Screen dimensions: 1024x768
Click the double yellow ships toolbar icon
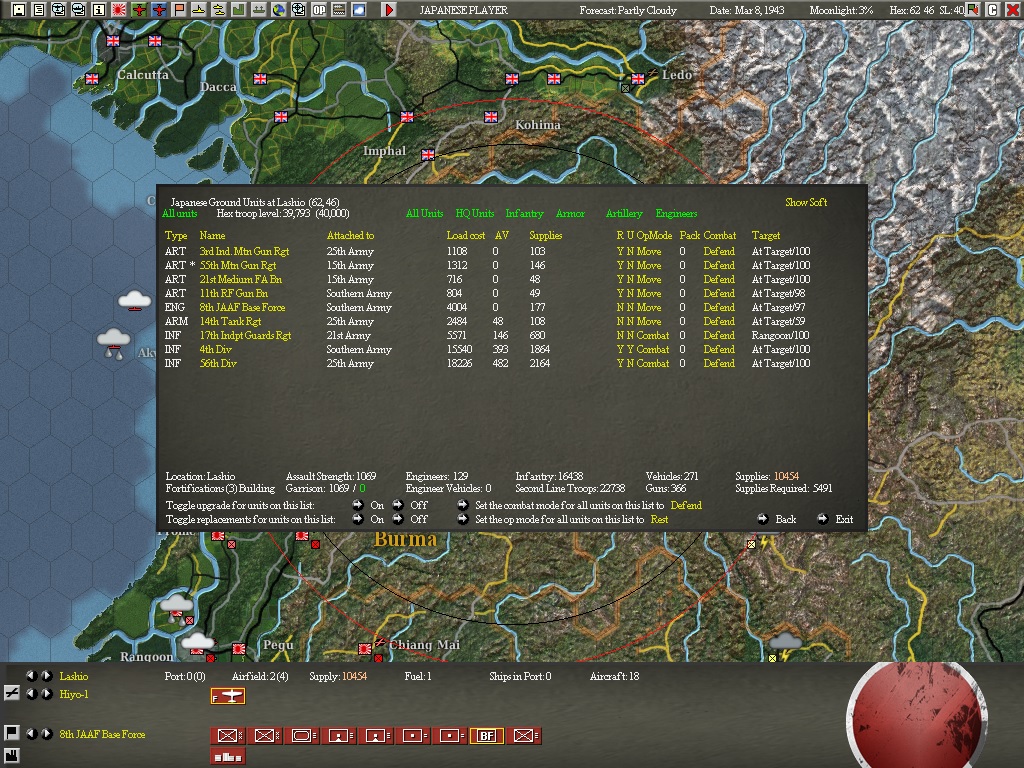pyautogui.click(x=219, y=10)
